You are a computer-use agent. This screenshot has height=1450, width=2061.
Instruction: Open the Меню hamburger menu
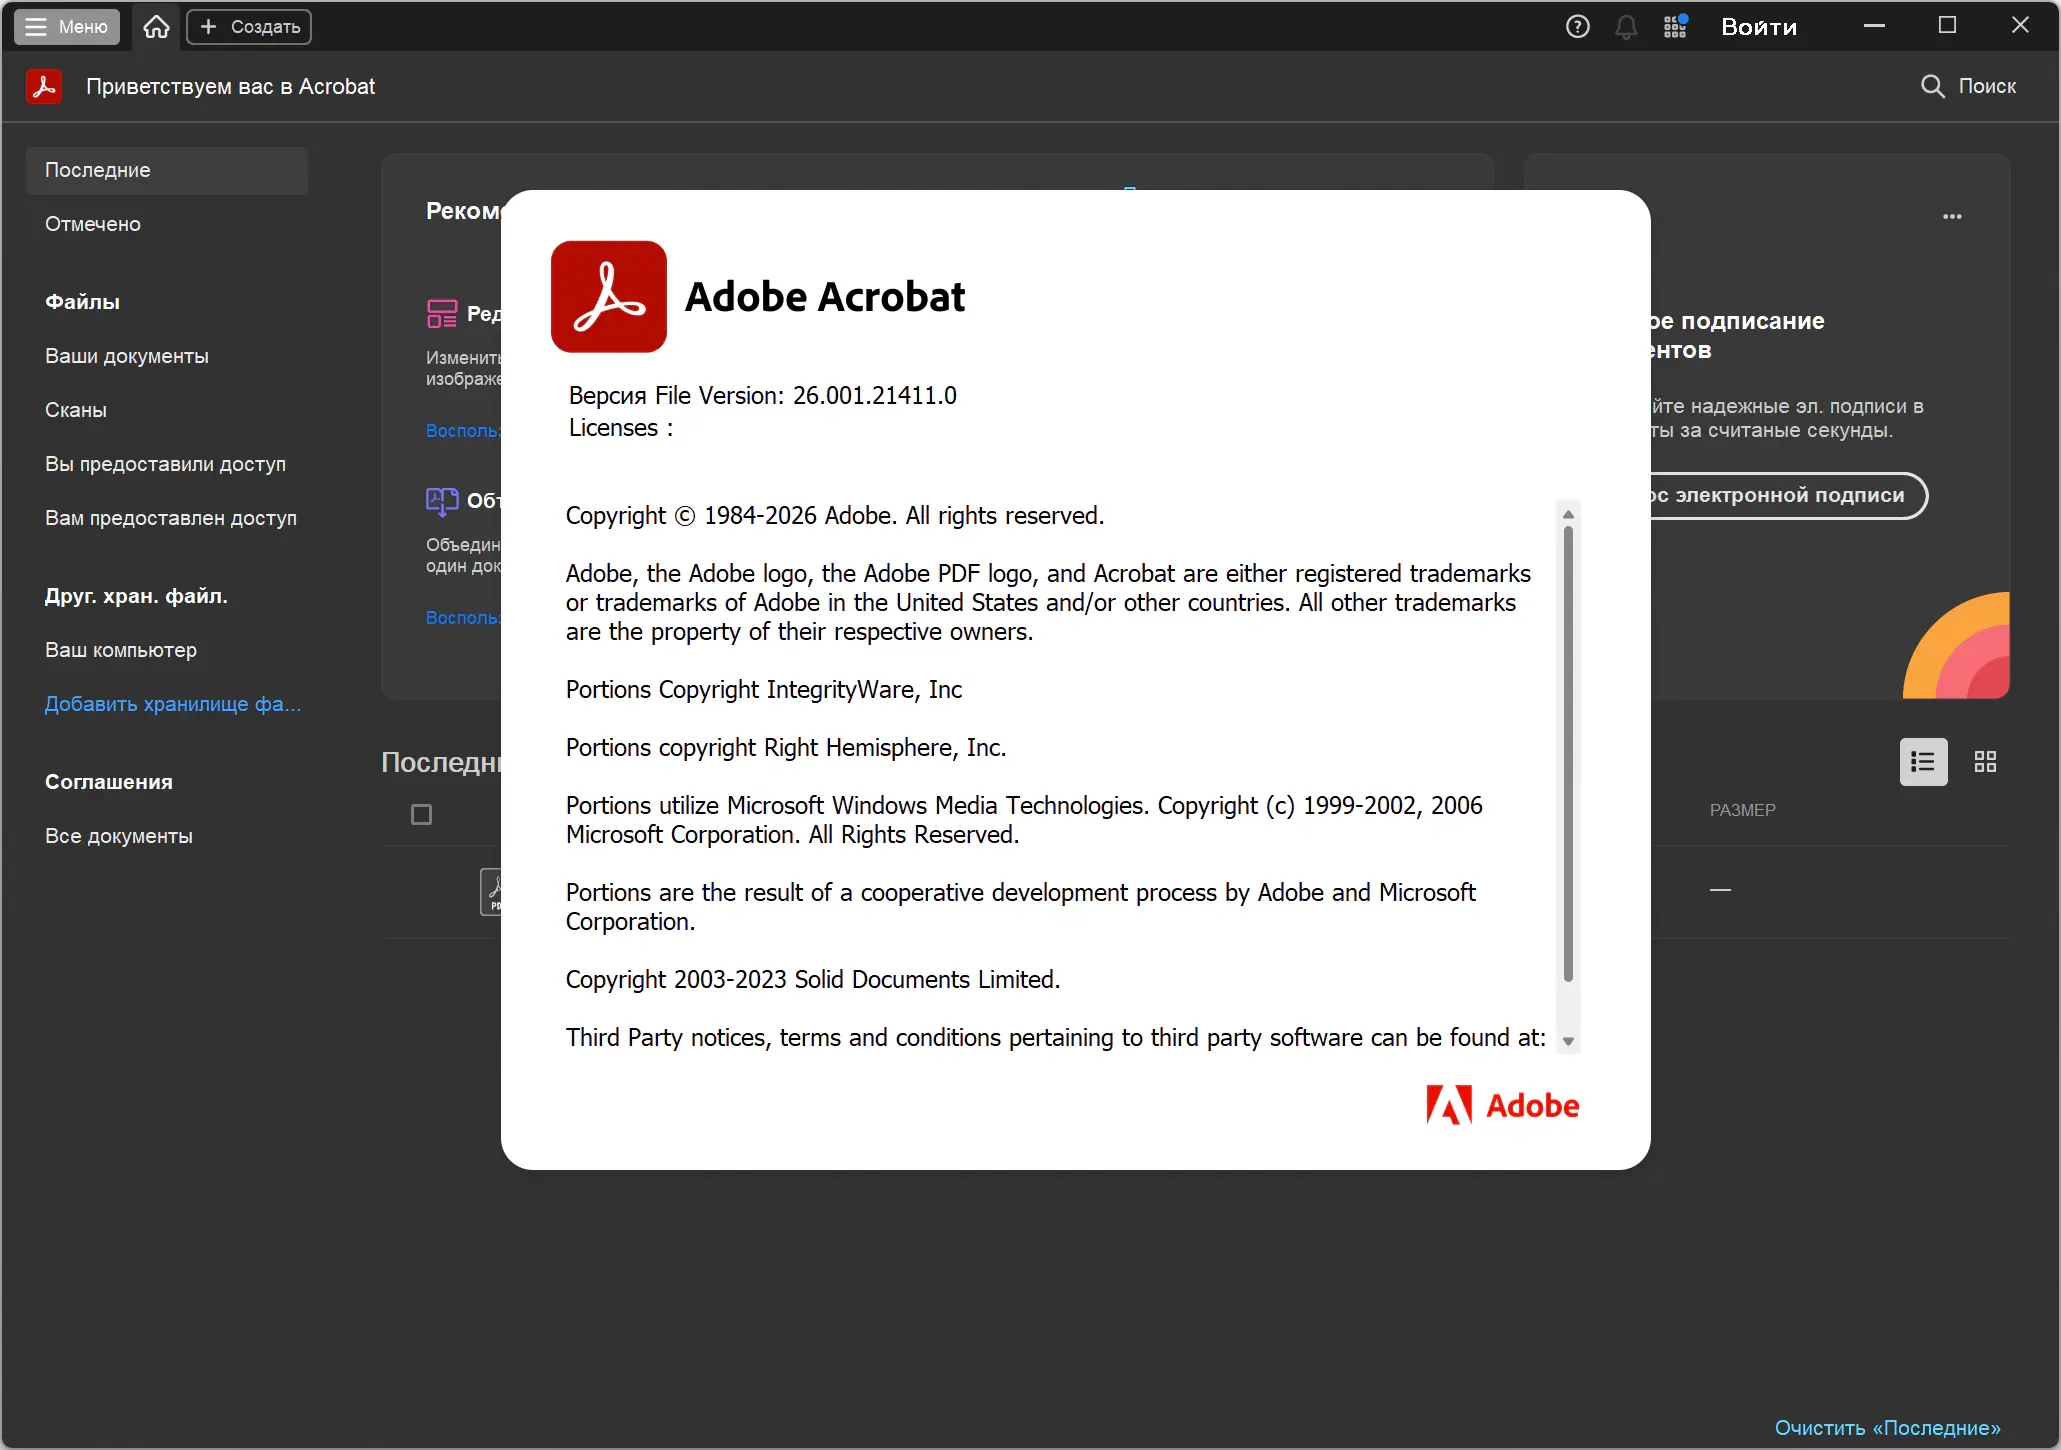[67, 27]
